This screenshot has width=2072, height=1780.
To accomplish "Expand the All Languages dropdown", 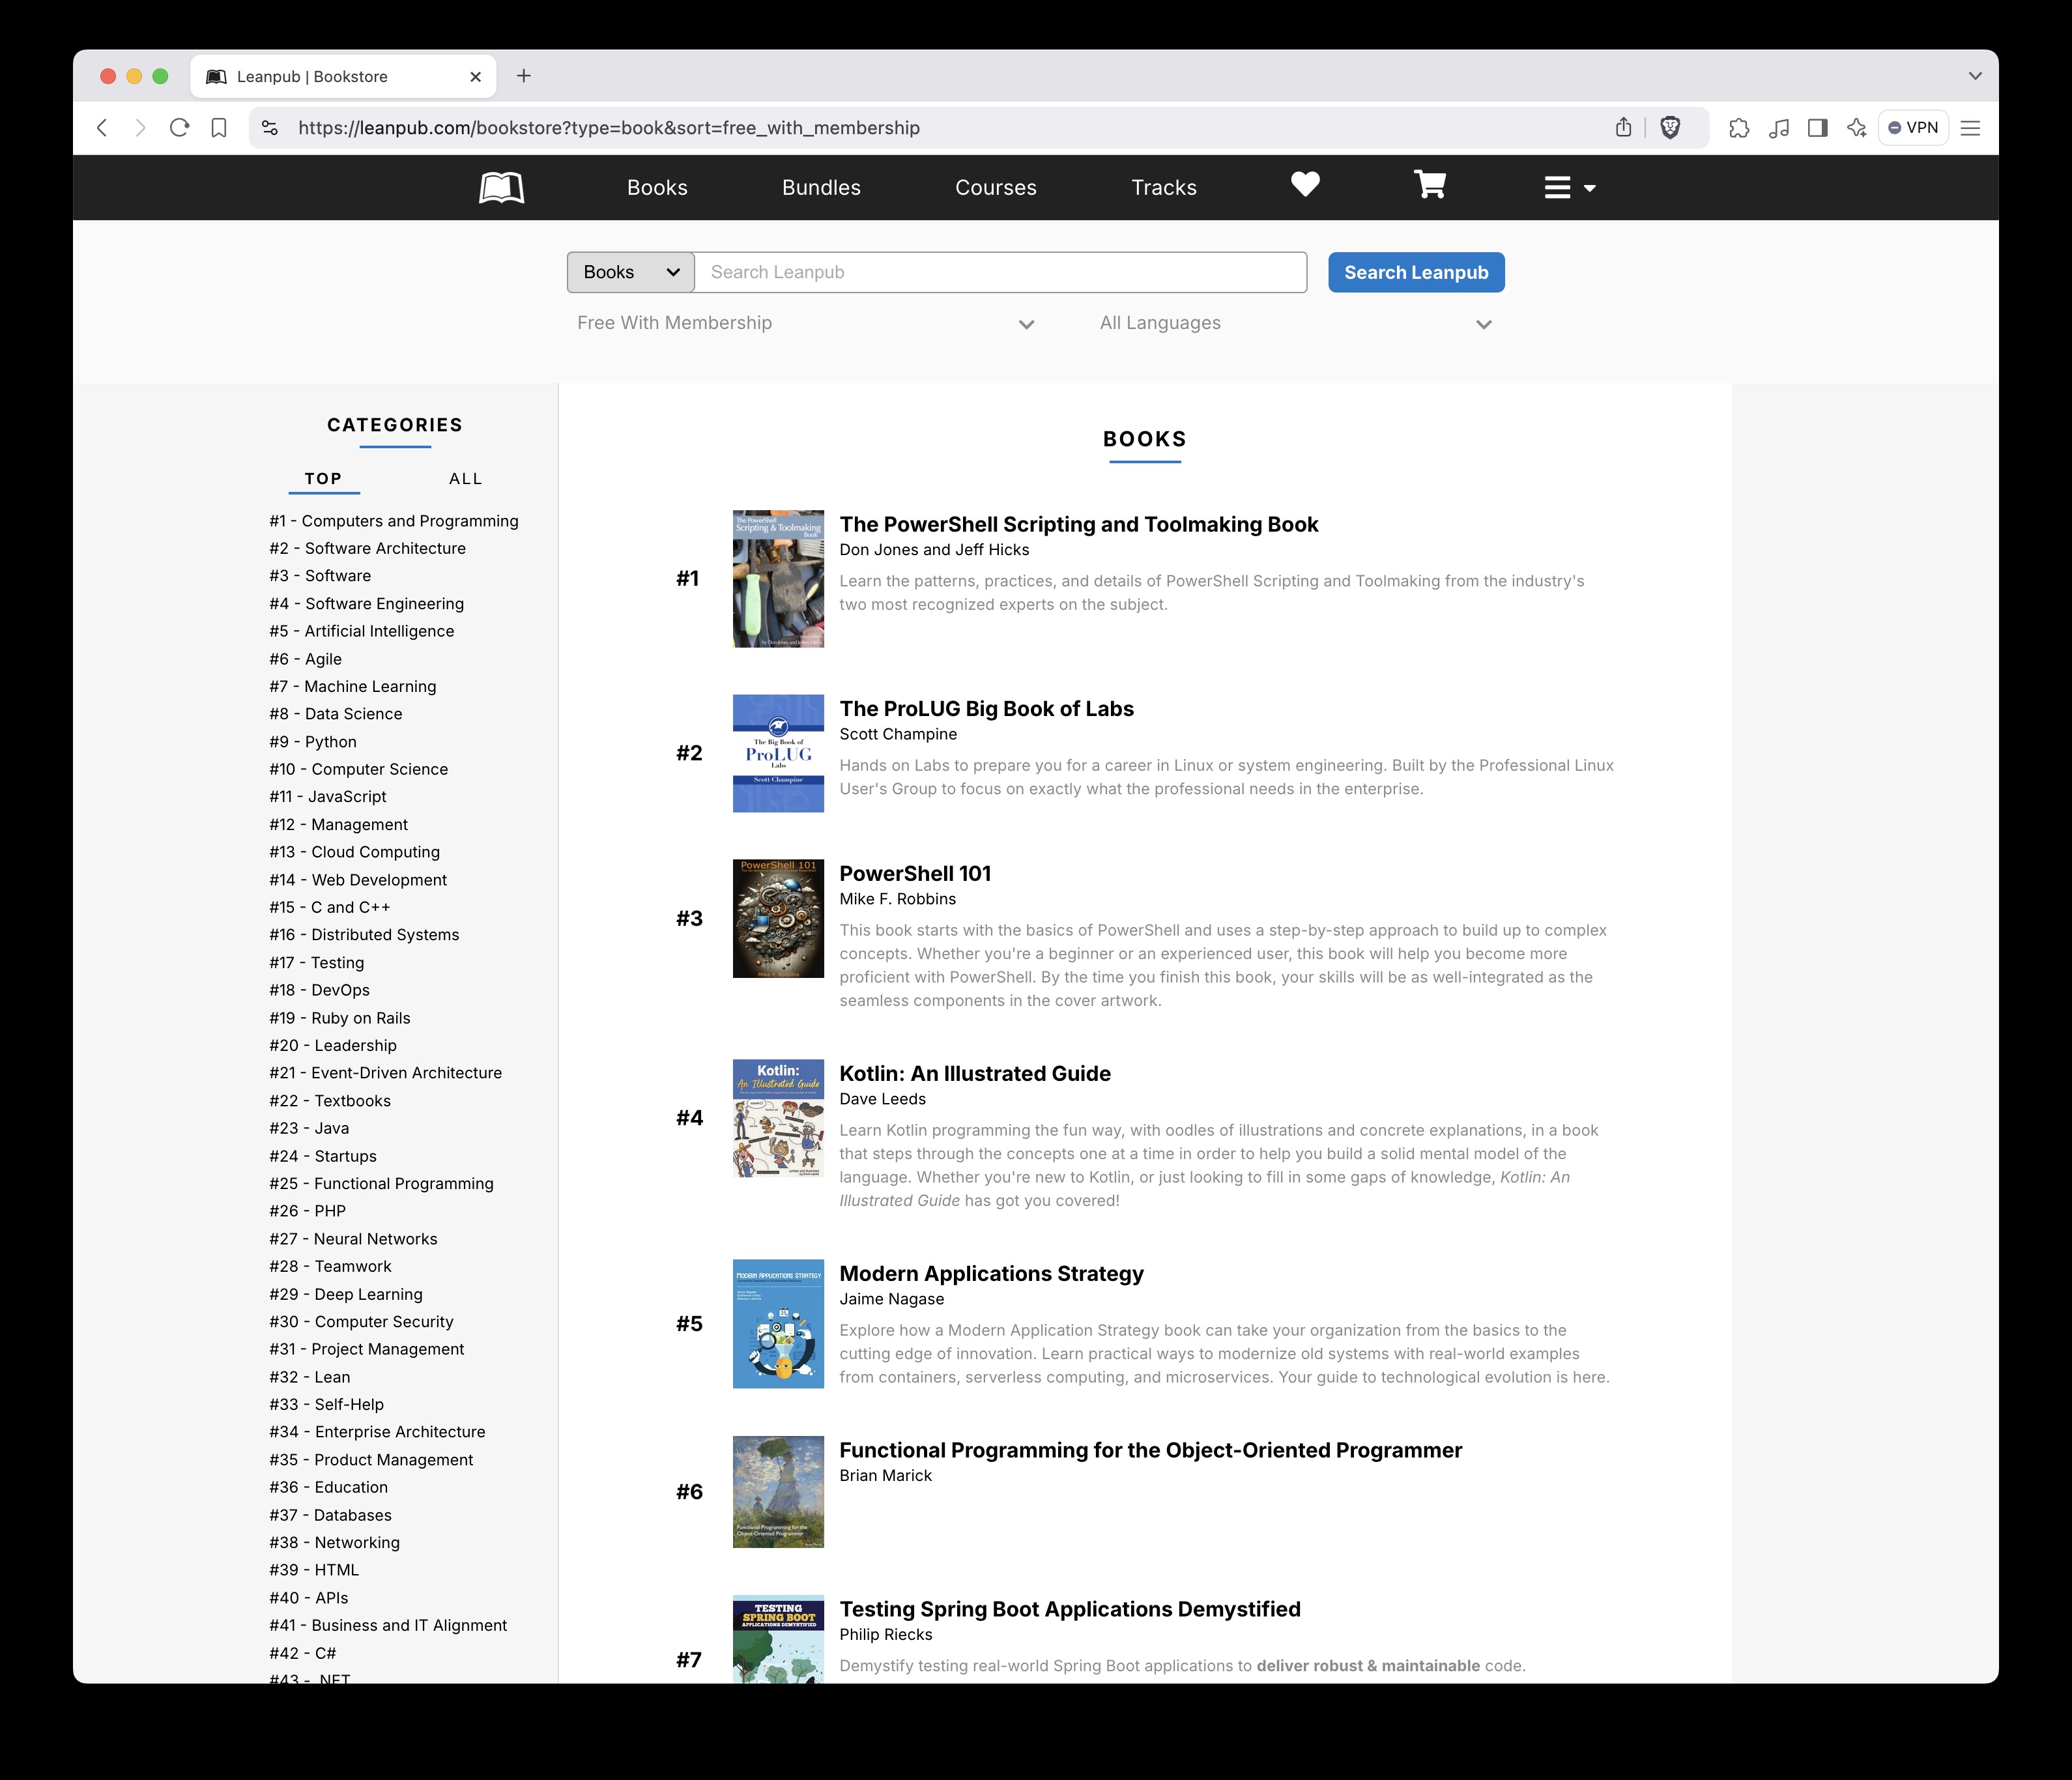I will point(1295,323).
